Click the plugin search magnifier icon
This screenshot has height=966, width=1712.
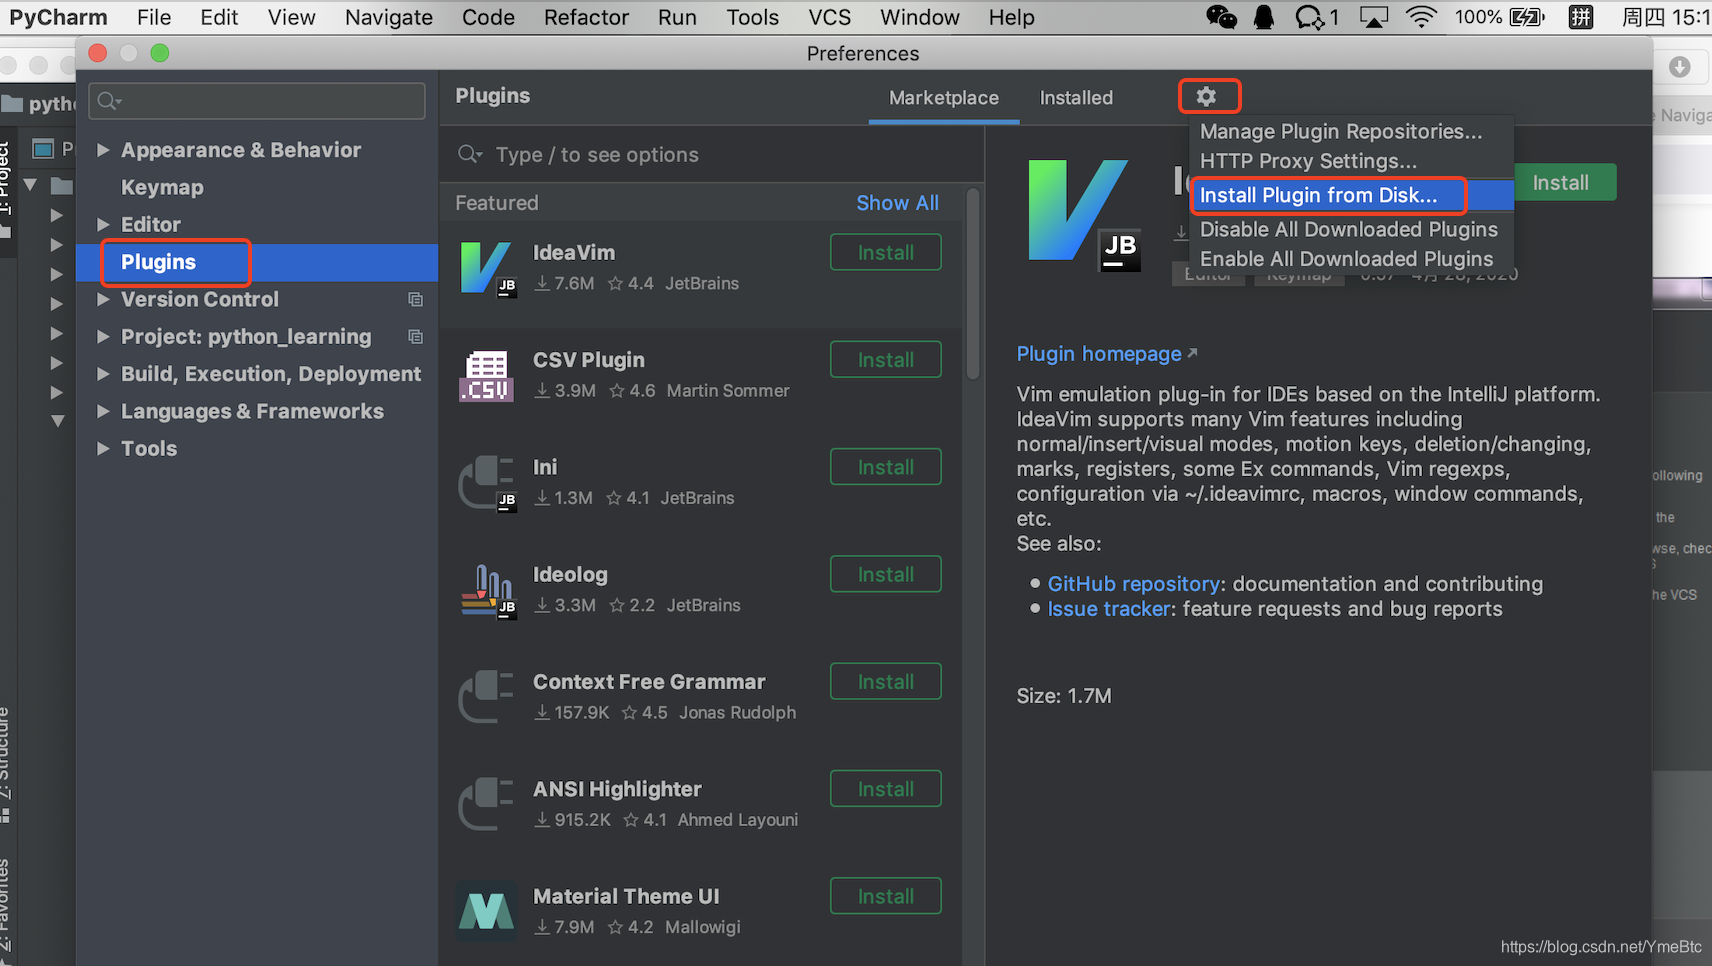(469, 154)
